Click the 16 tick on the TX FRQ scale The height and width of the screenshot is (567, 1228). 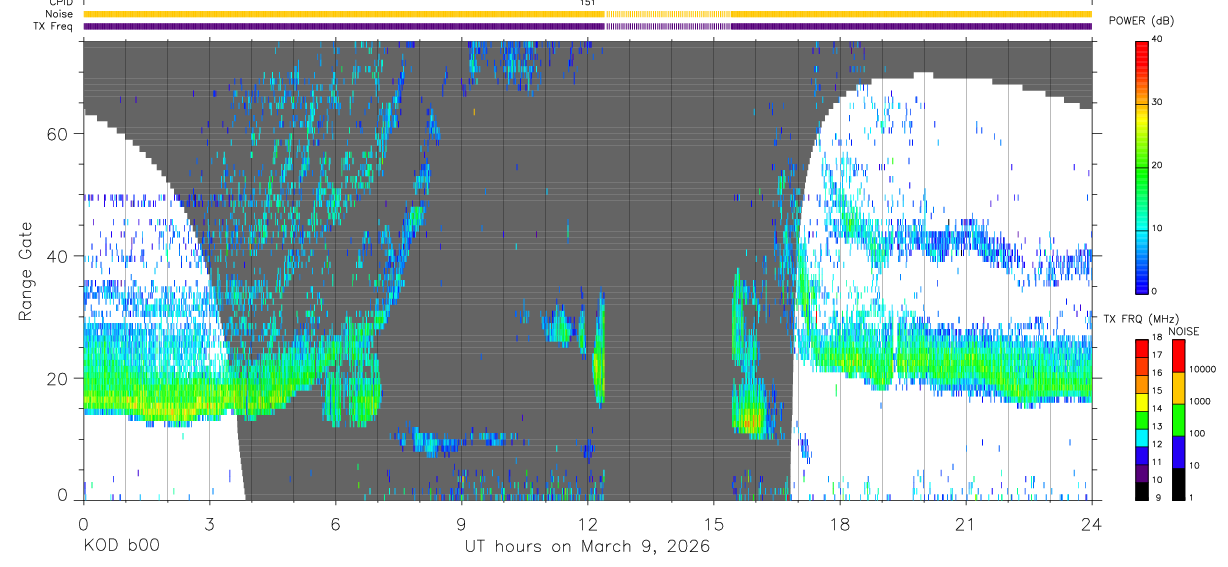(x=1158, y=372)
